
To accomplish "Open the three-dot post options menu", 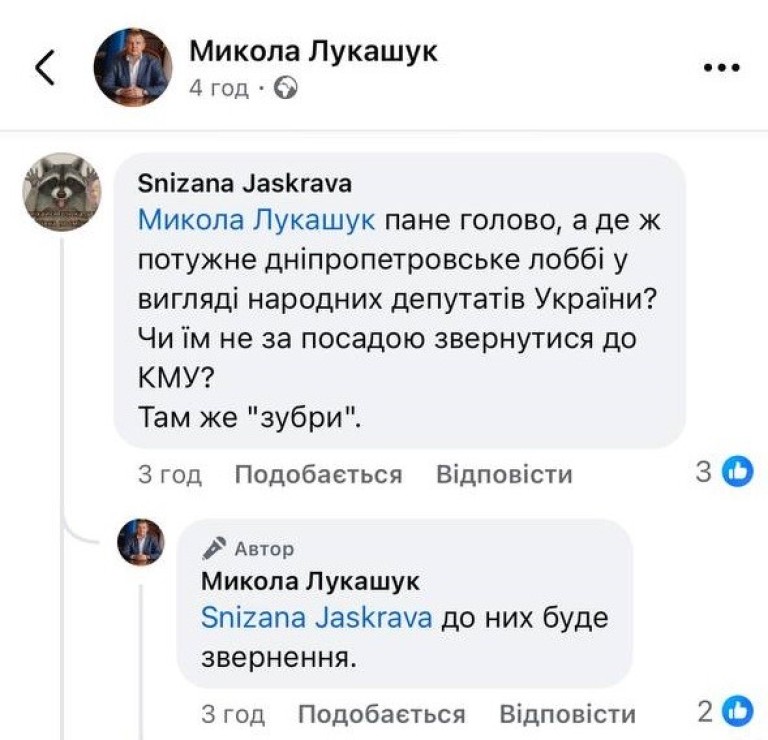I will click(721, 68).
